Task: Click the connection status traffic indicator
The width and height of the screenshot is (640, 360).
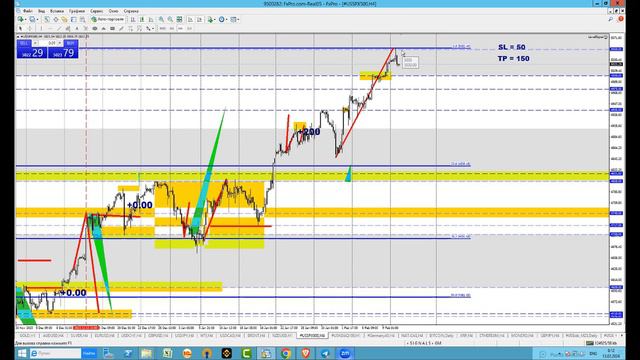Action: (602, 343)
